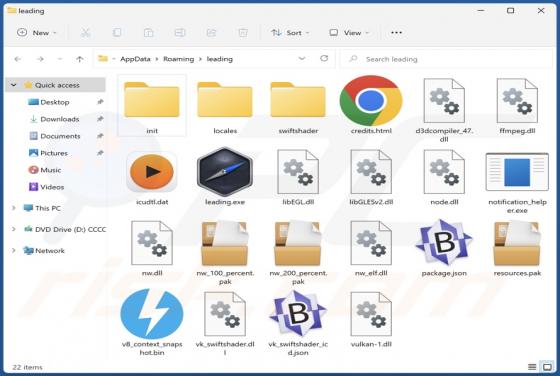The width and height of the screenshot is (560, 376).
Task: Select the nw_elf.dll file
Action: pos(371,248)
